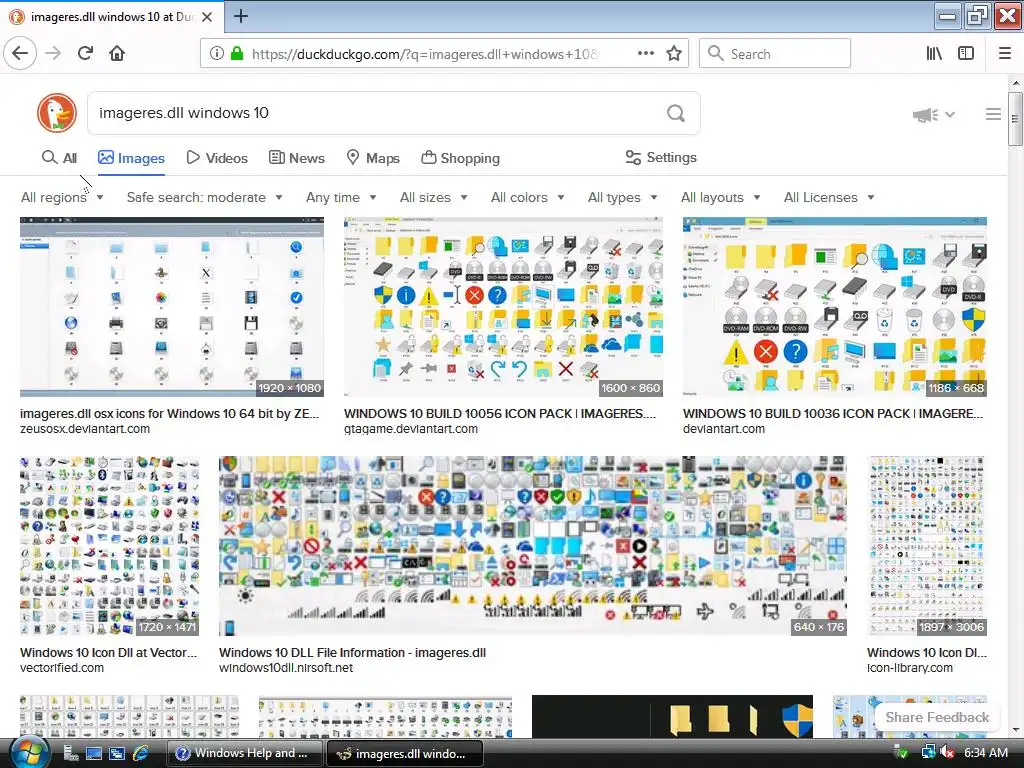Open the osx icons 1920 × 1080 thumbnail
Image resolution: width=1024 pixels, height=768 pixels.
(172, 307)
